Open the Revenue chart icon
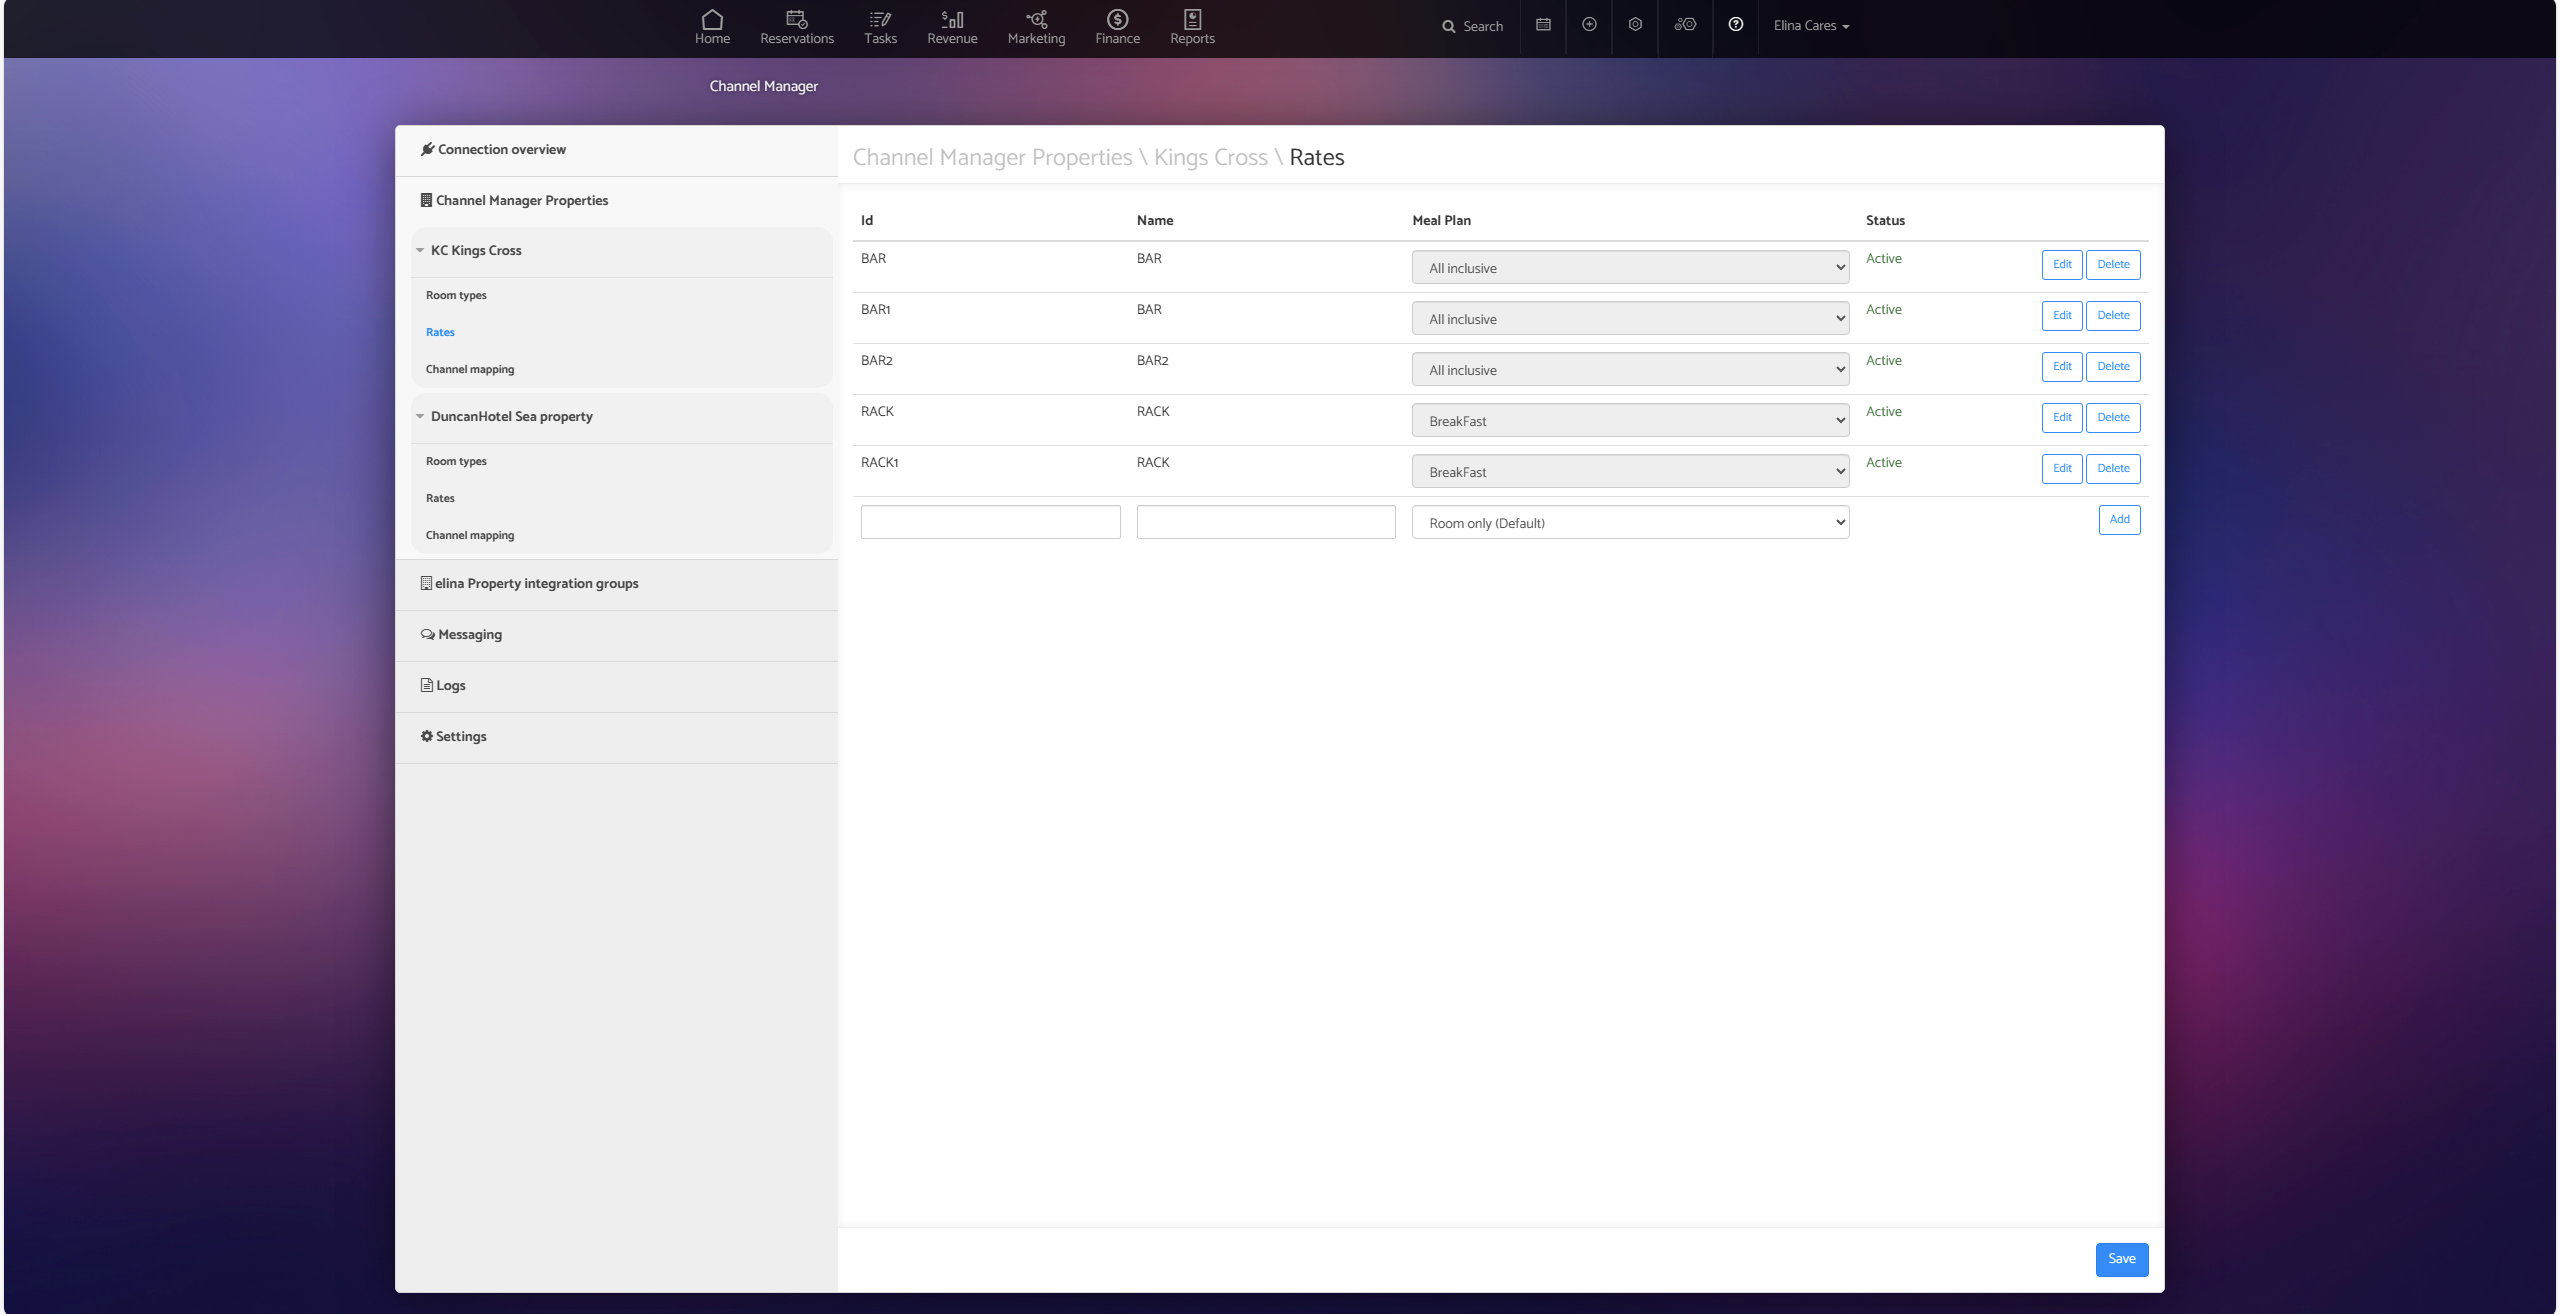The width and height of the screenshot is (2560, 1314). (x=952, y=27)
